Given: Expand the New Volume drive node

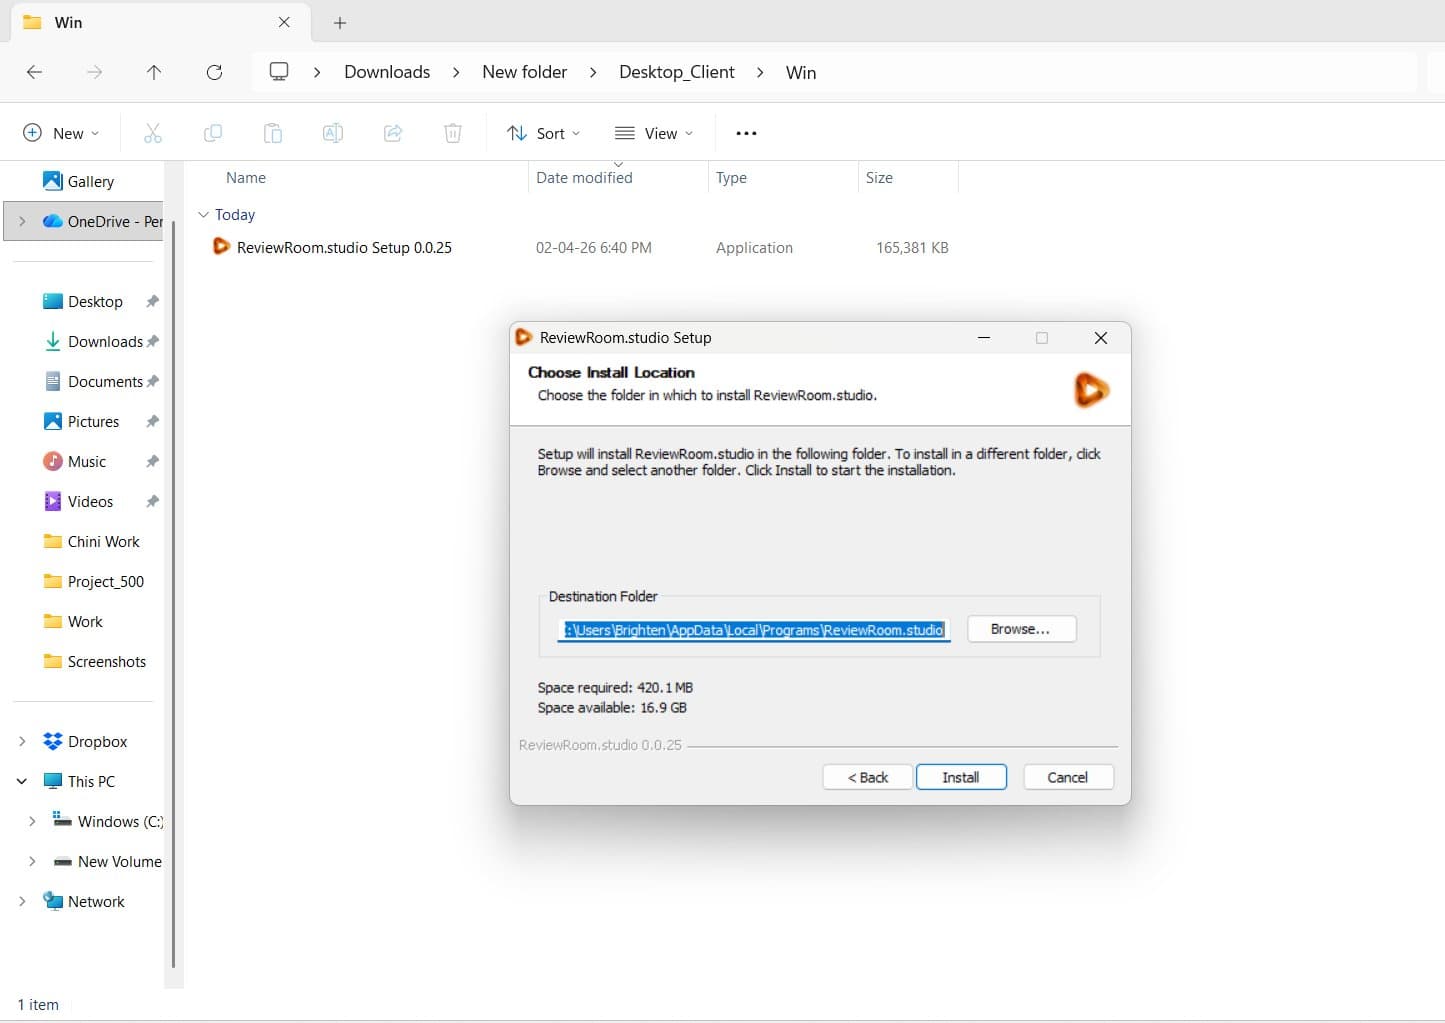Looking at the screenshot, I should pos(32,861).
